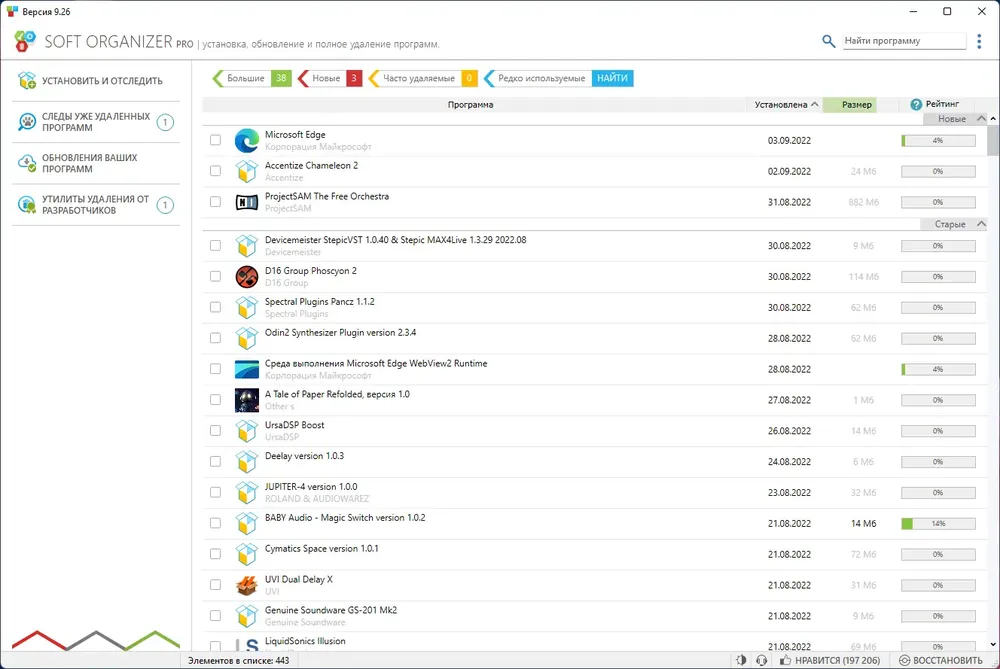Click the rating help question mark icon
This screenshot has height=669, width=1000.
pos(916,105)
